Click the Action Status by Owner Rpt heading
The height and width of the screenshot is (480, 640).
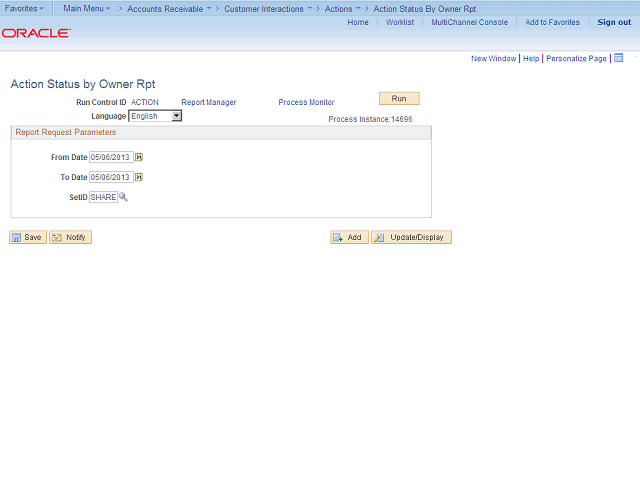83,84
